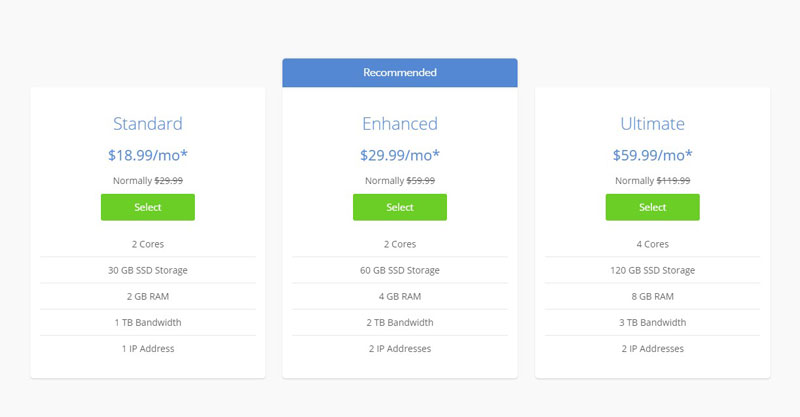Click the $29.99/mo* price
Image resolution: width=800 pixels, height=417 pixels.
[399, 155]
